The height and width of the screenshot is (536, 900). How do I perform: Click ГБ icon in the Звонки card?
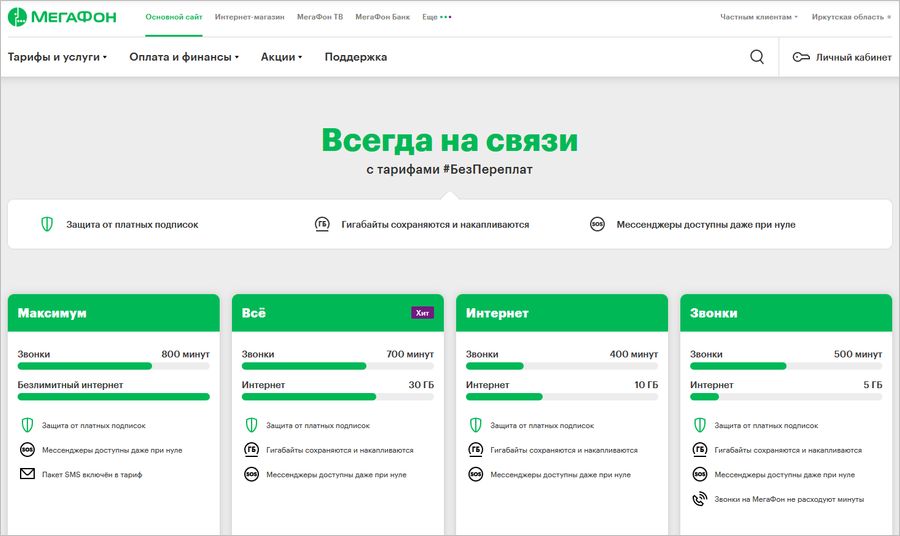tap(700, 450)
